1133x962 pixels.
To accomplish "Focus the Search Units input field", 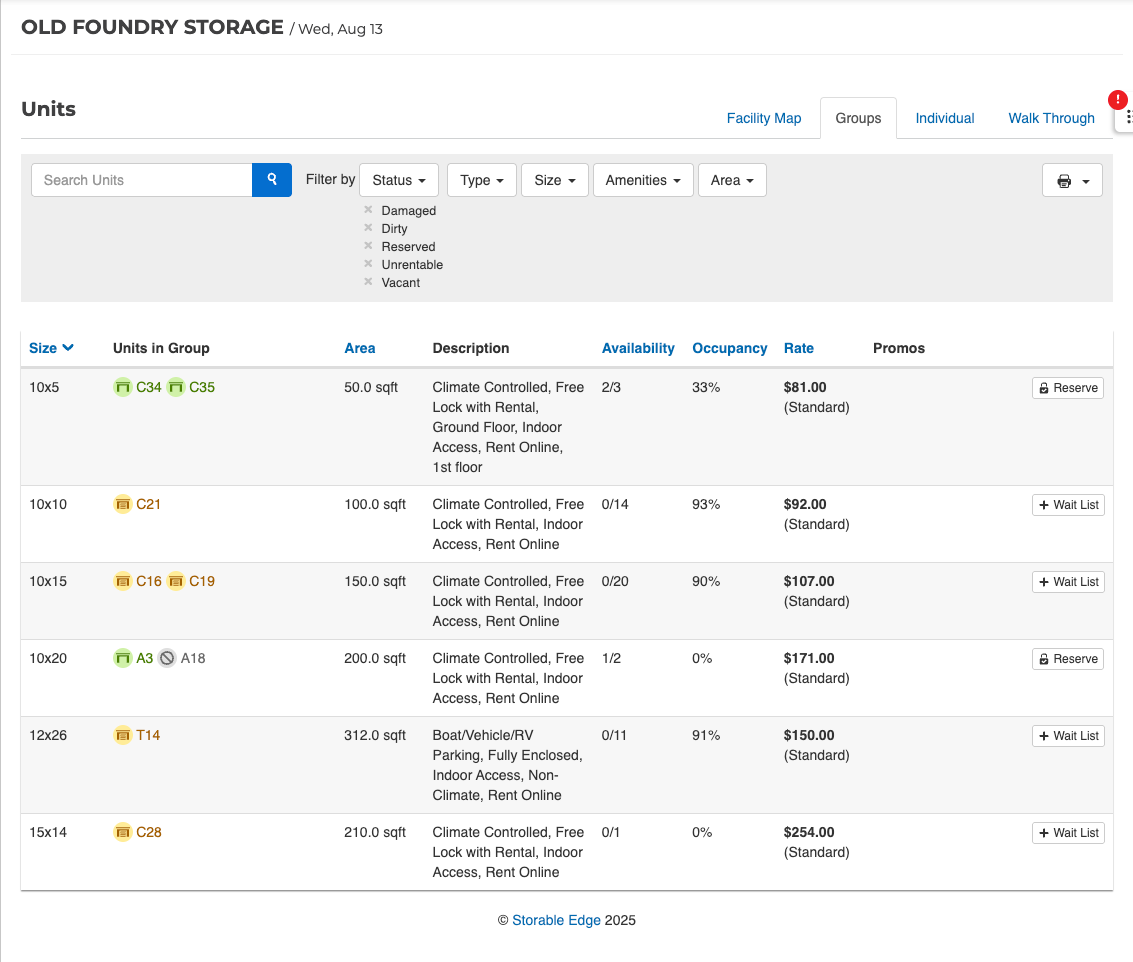I will click(142, 180).
